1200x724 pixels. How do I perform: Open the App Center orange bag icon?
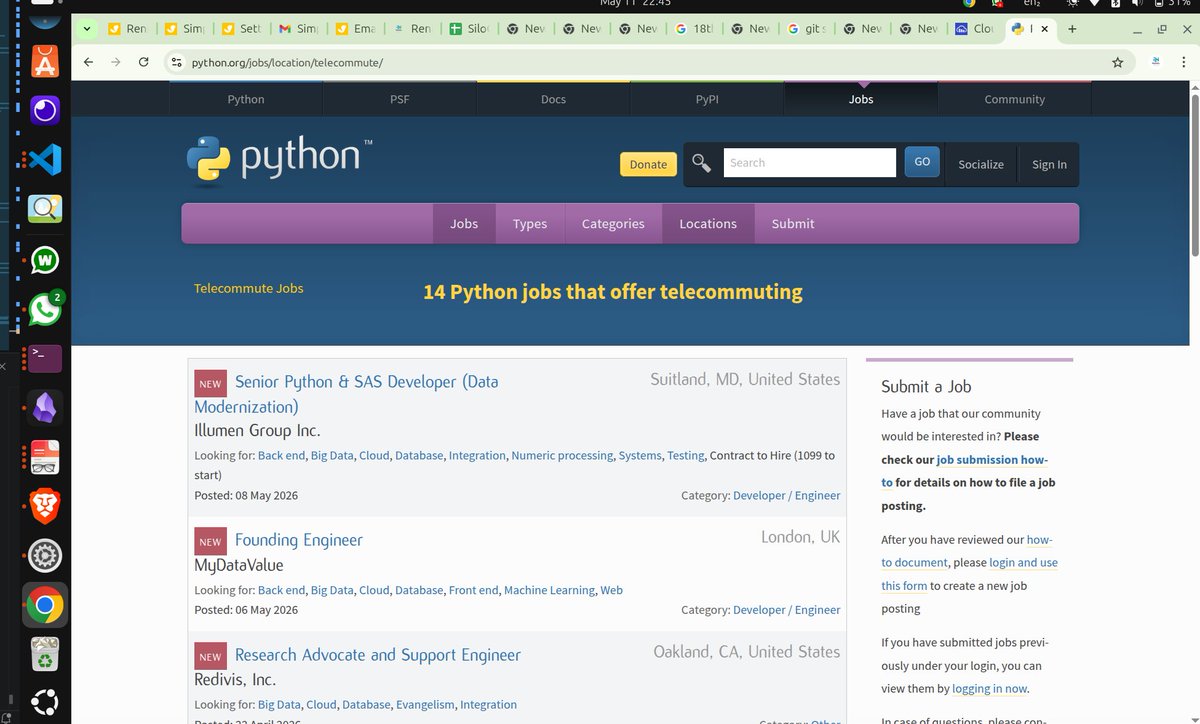click(x=45, y=63)
